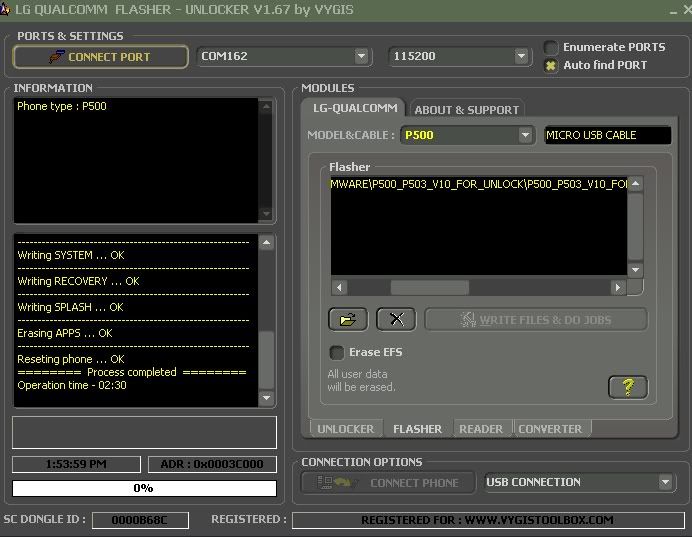Select the FLASHER tab
The image size is (692, 537).
tap(417, 429)
